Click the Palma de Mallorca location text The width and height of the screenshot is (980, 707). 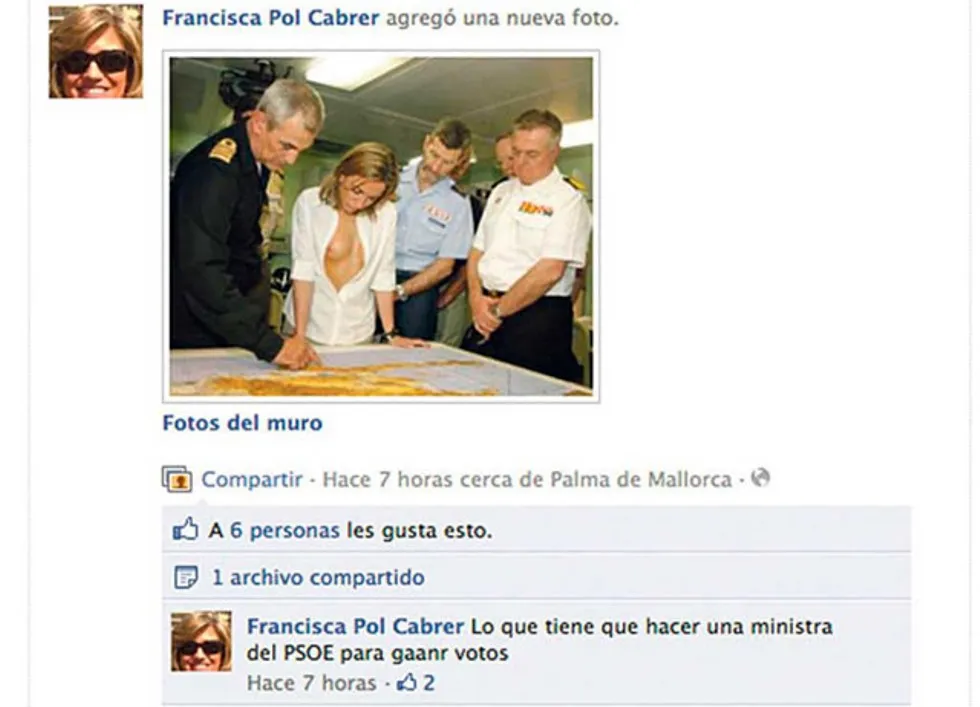click(x=641, y=479)
